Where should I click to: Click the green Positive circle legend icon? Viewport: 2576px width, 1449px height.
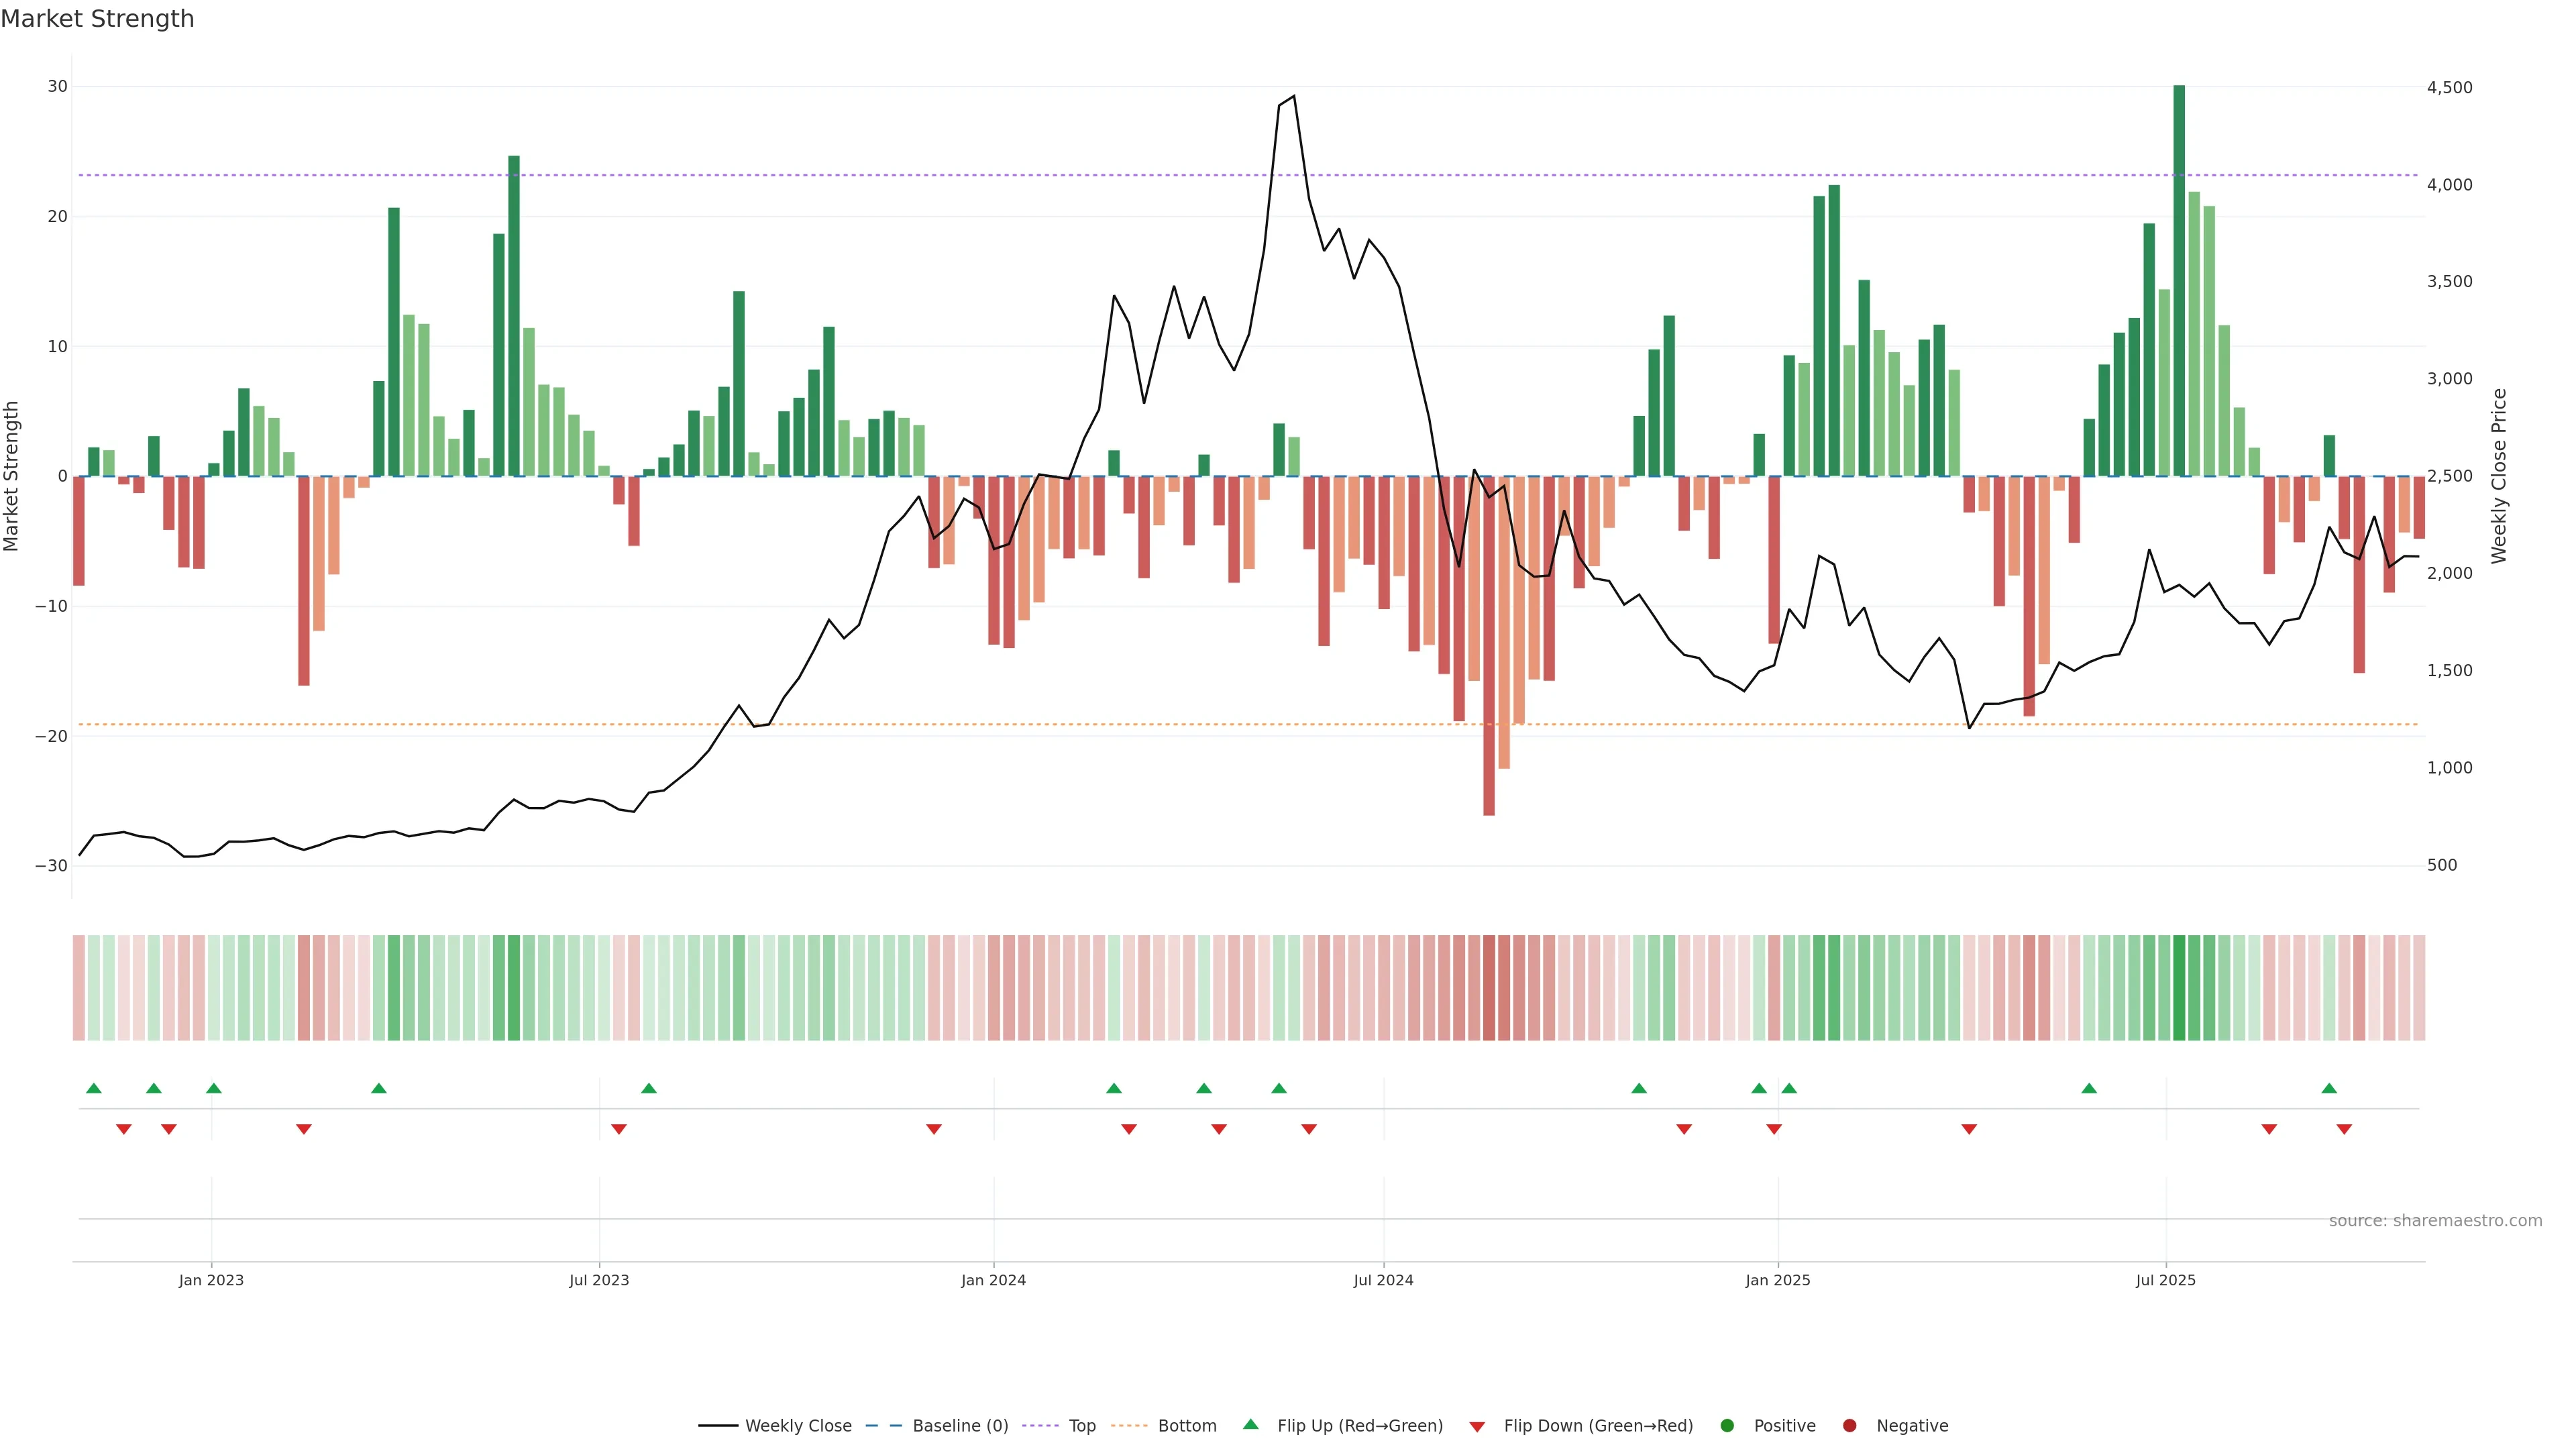click(x=1727, y=1426)
